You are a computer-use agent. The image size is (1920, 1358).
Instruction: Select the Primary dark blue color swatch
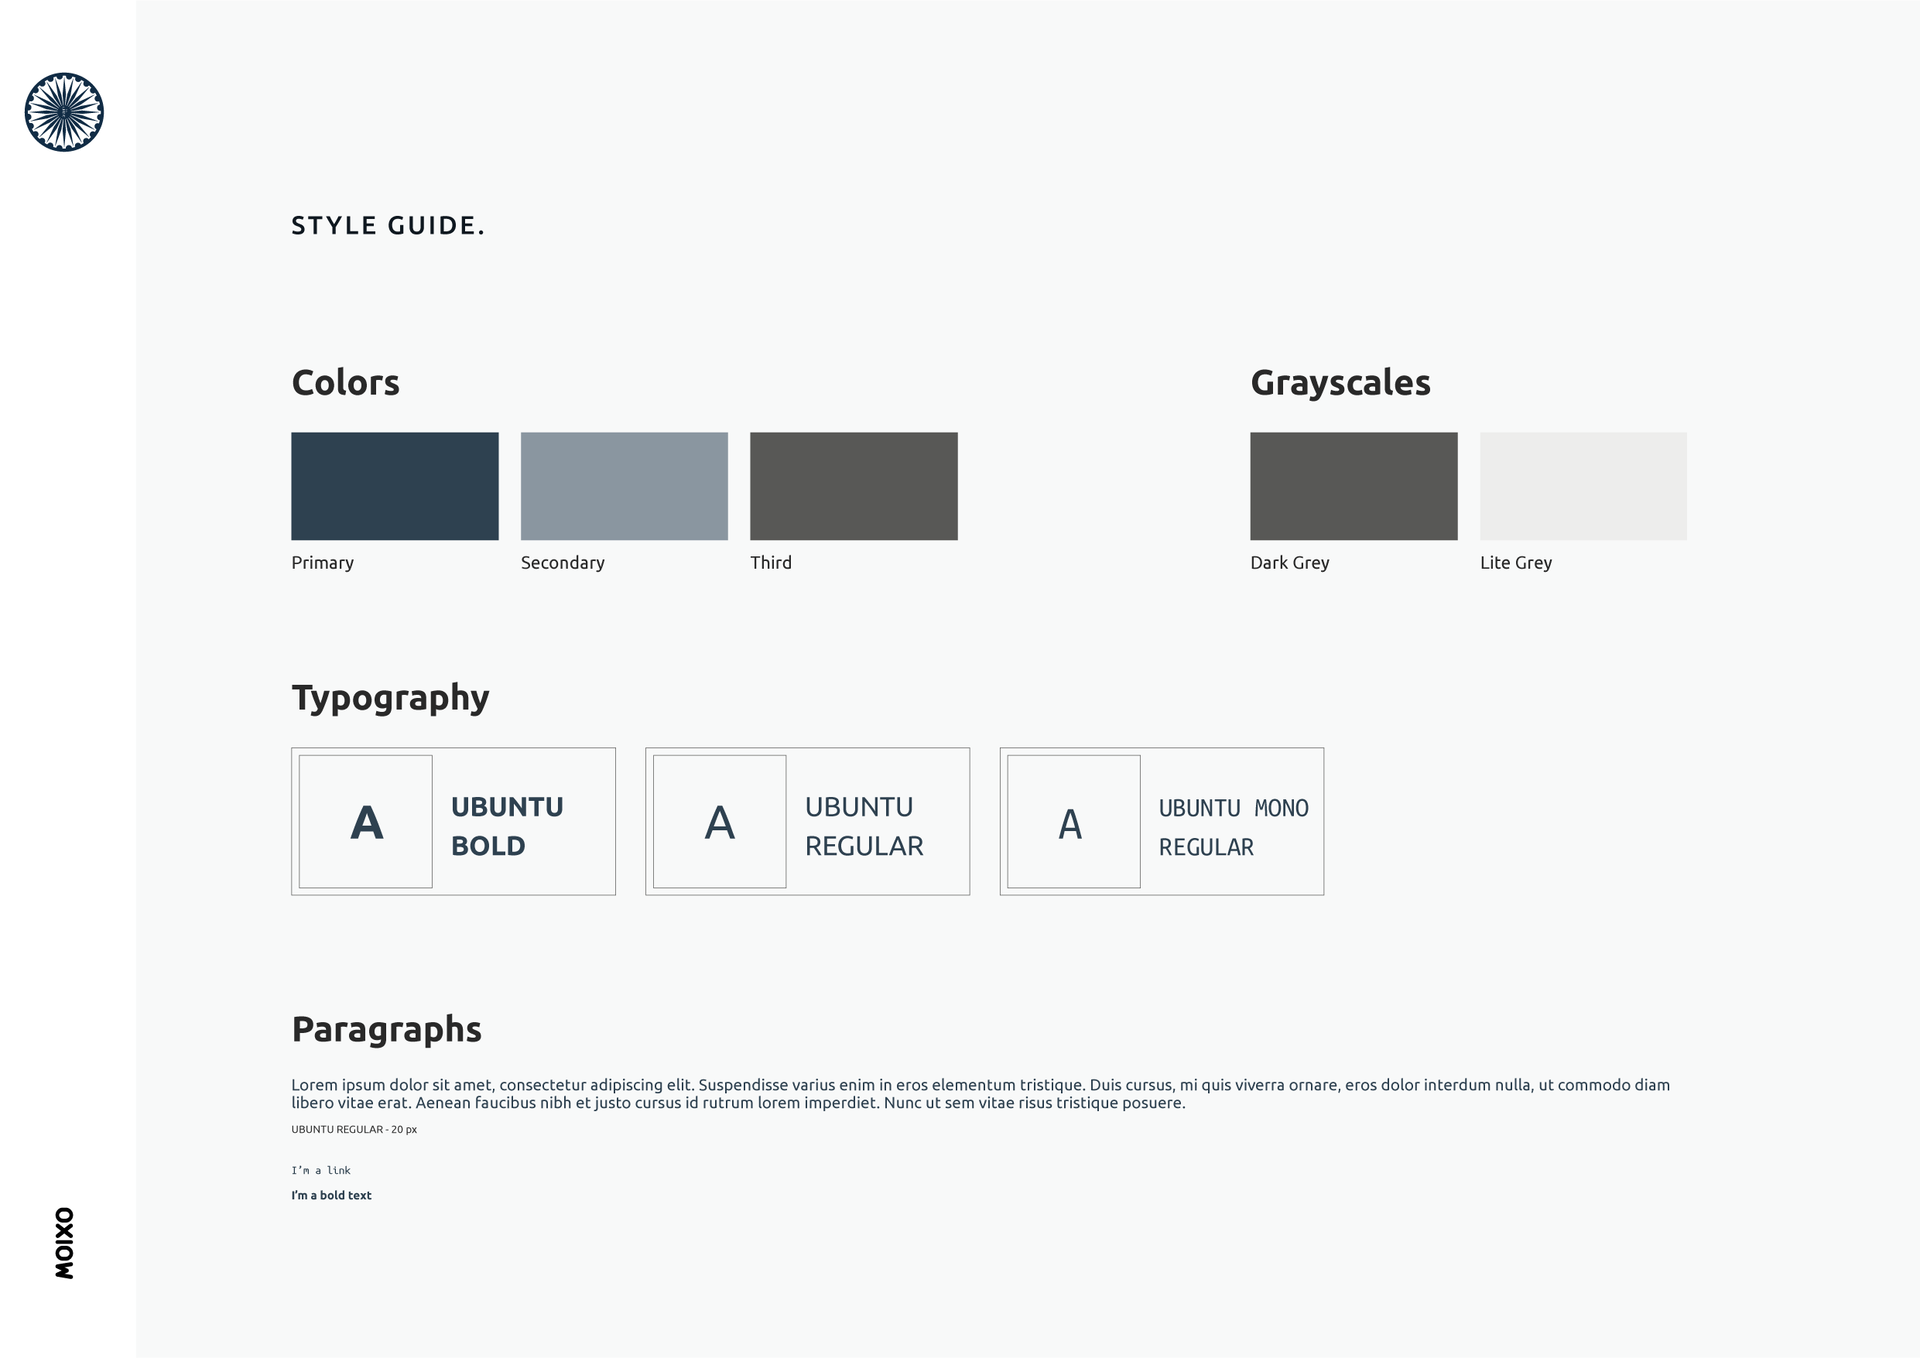tap(395, 486)
